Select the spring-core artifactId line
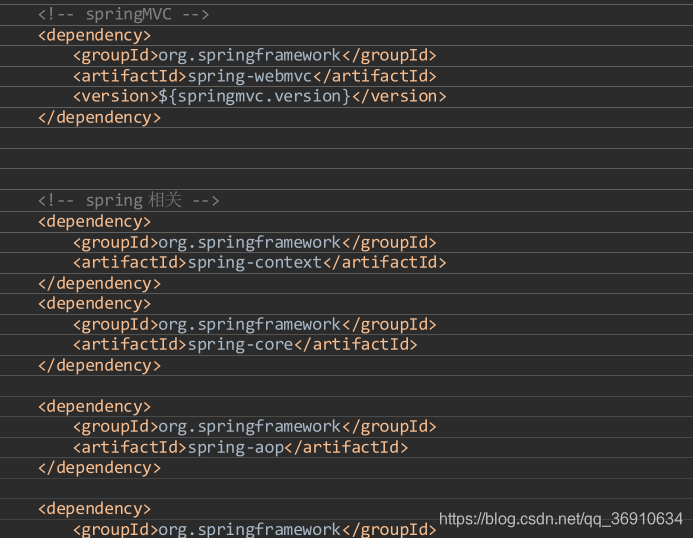693x538 pixels. tap(245, 345)
